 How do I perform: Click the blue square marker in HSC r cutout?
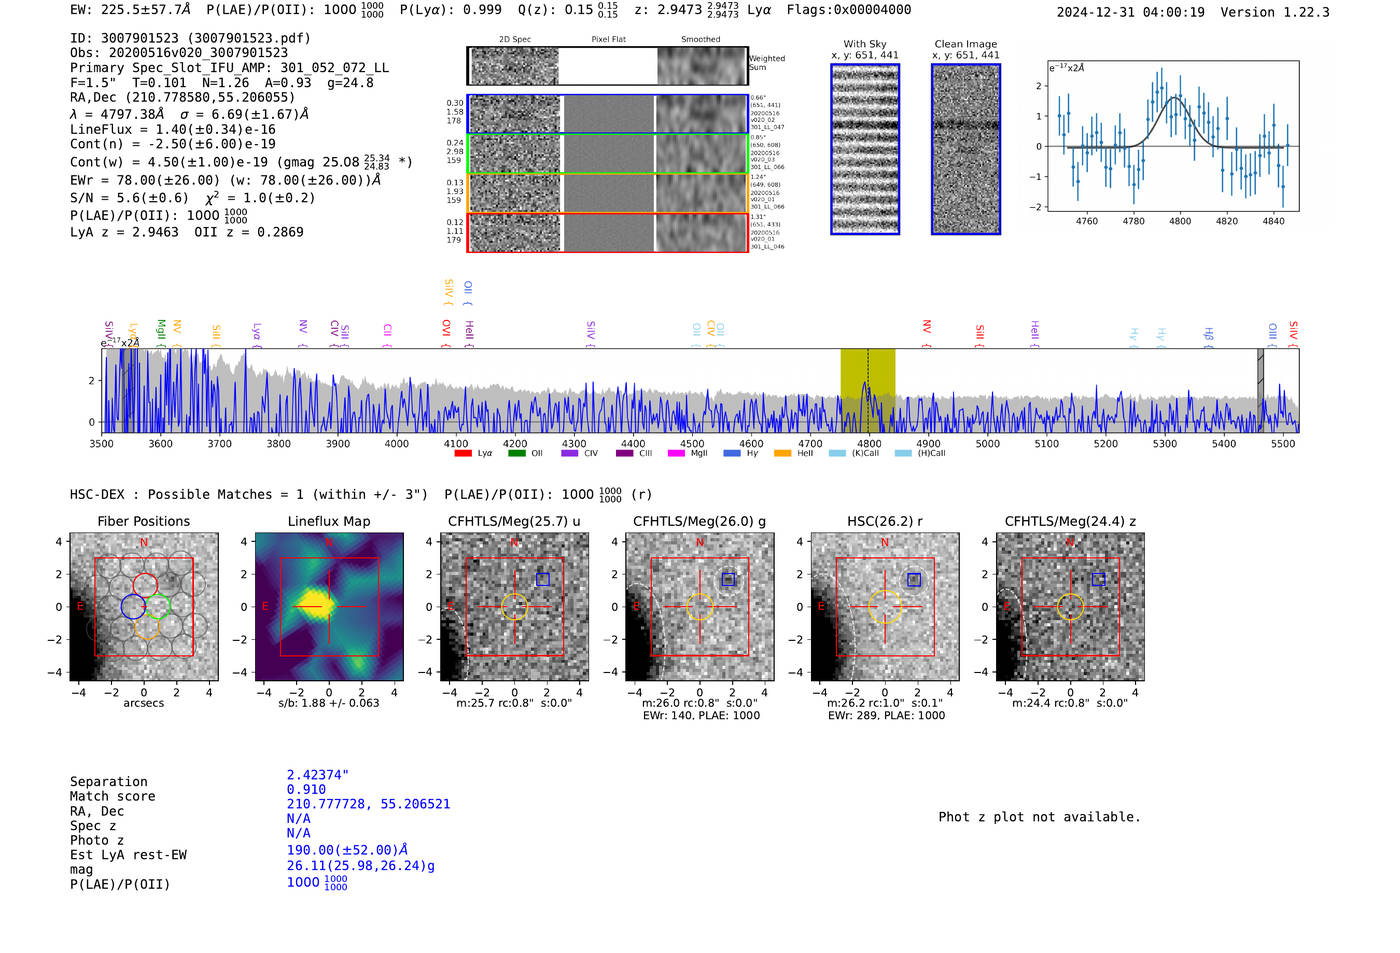[914, 580]
